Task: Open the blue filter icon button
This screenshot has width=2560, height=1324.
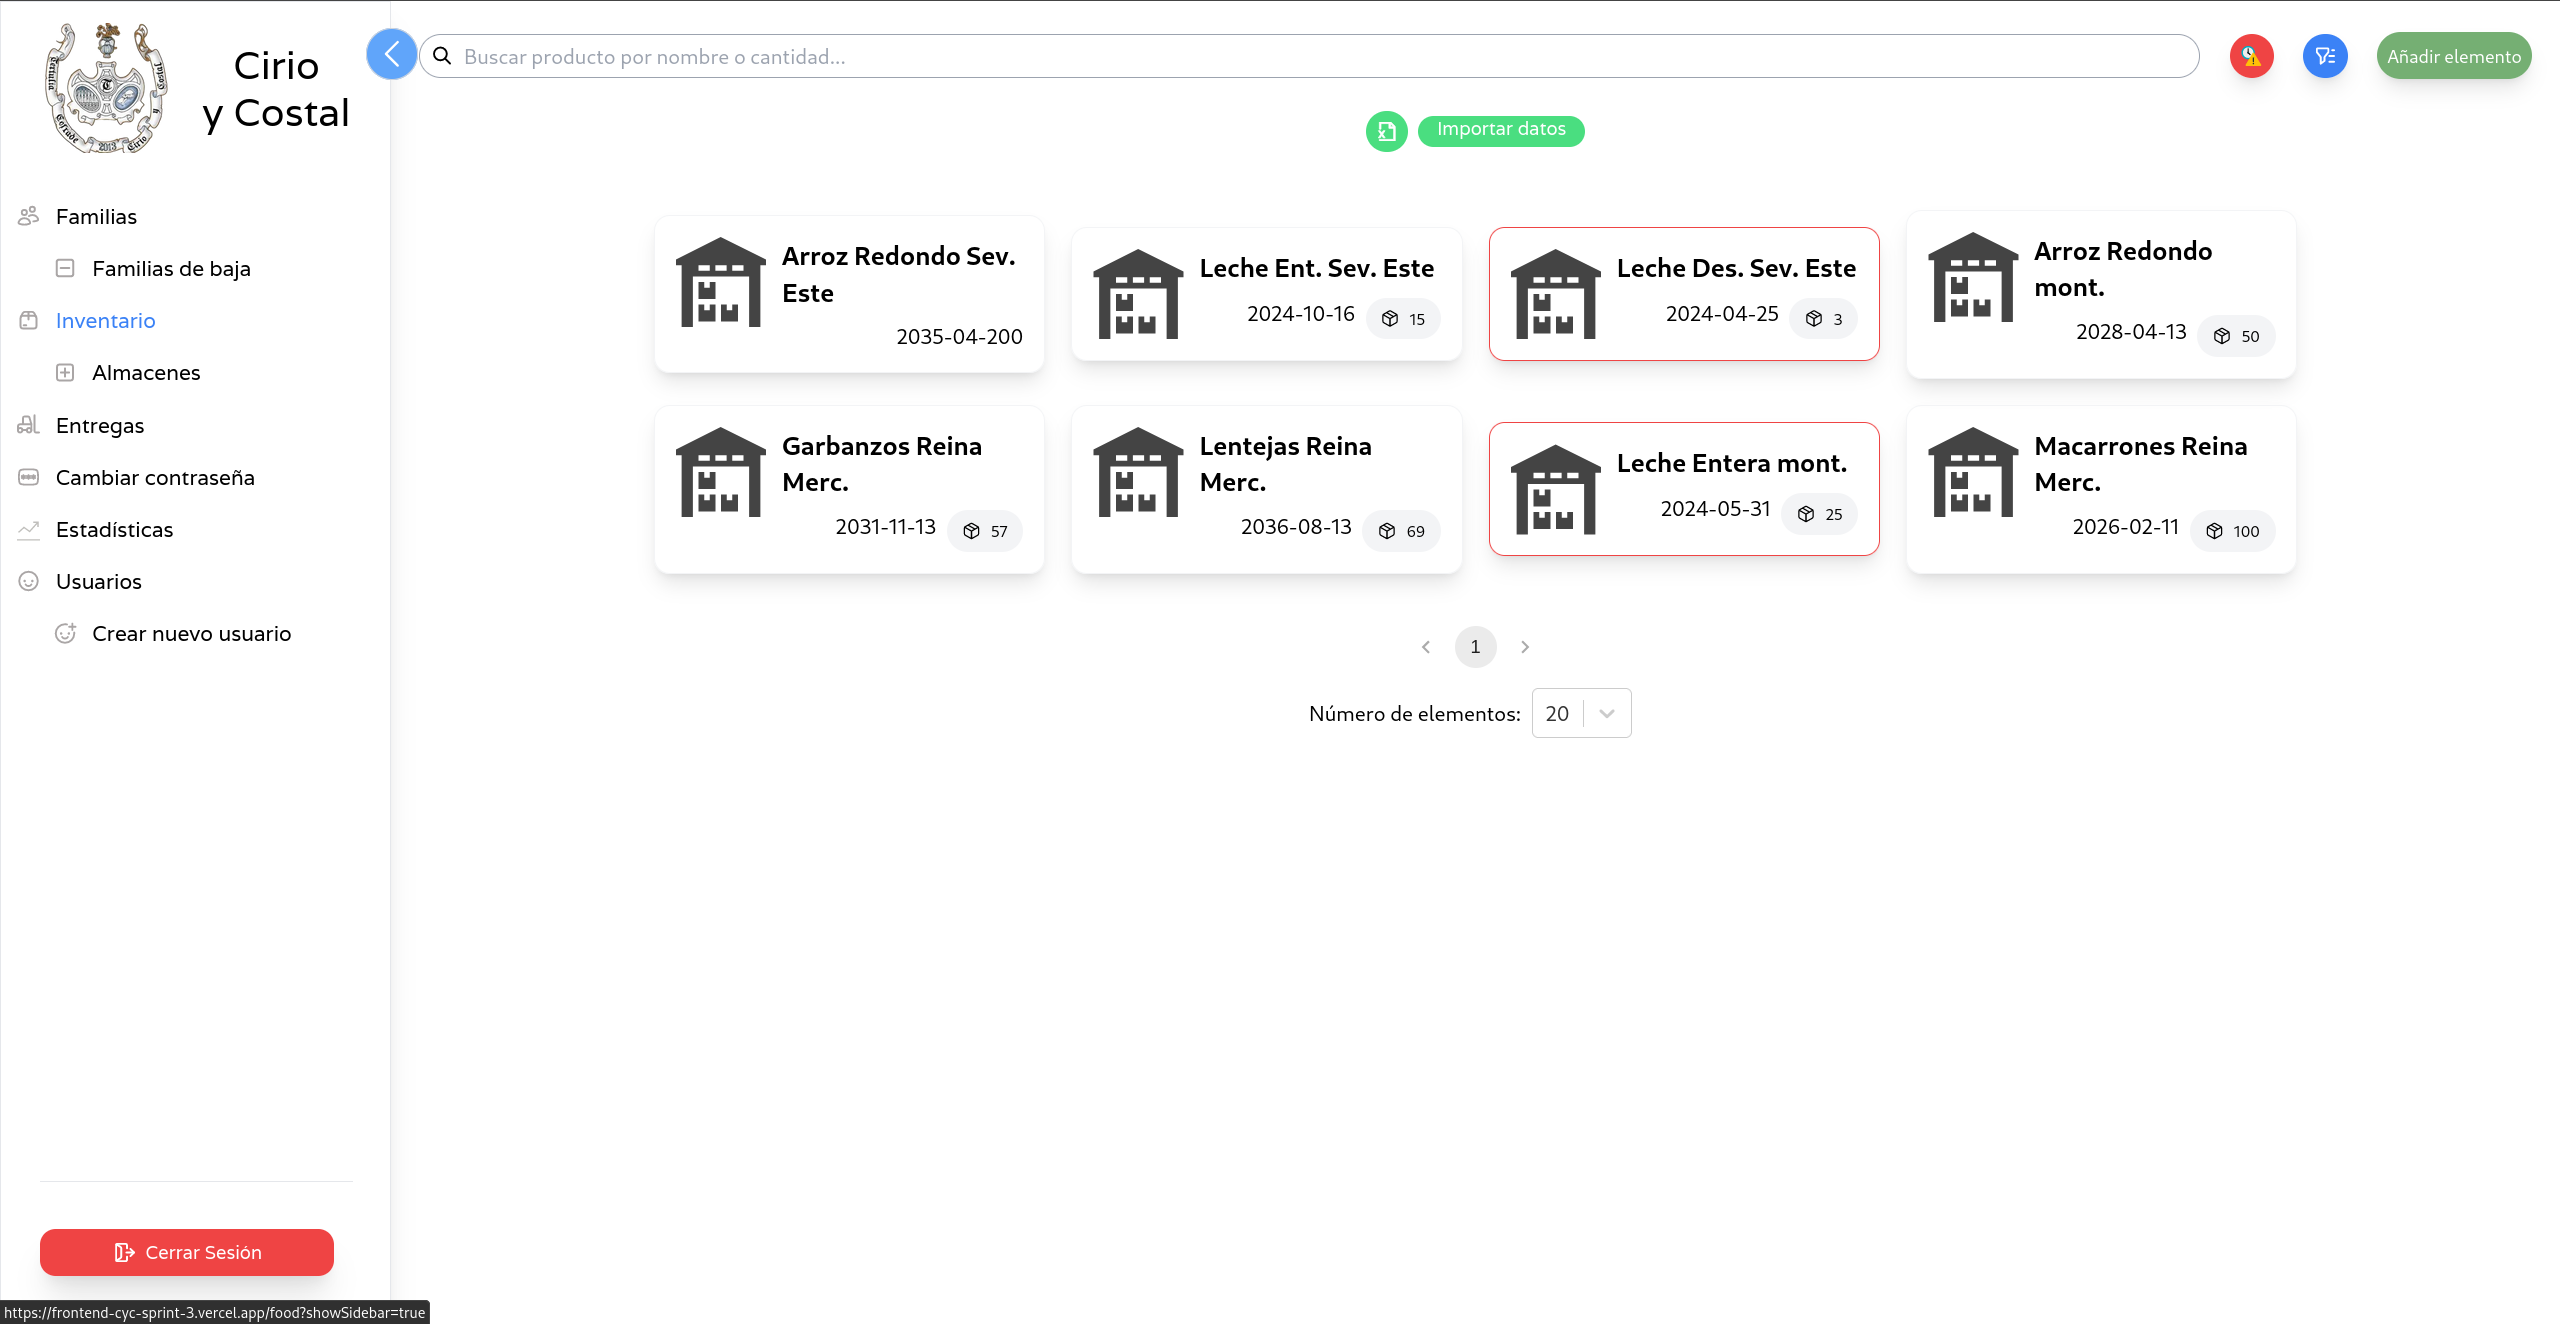Action: click(2325, 56)
